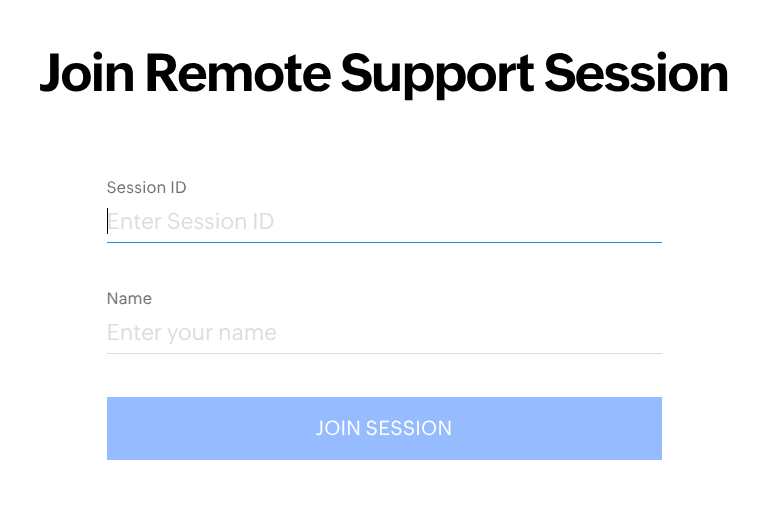Click the gray underline beneath the Name field

coord(384,353)
